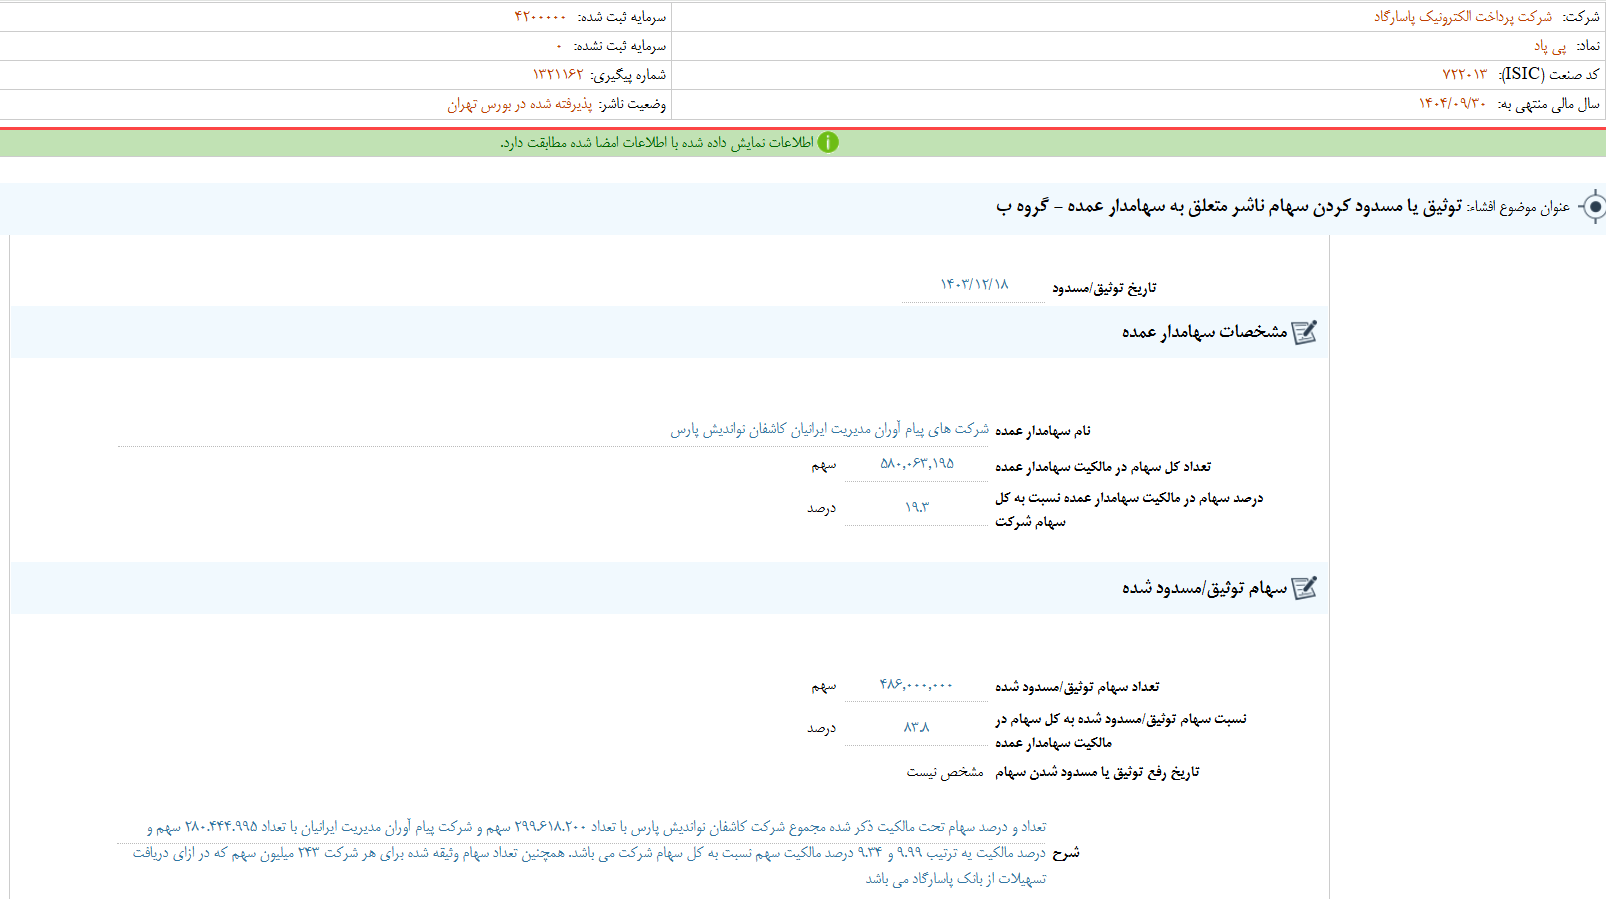The width and height of the screenshot is (1606, 899).
Task: Click section header سهام توثیق/مسدود شده
Action: point(1204,588)
